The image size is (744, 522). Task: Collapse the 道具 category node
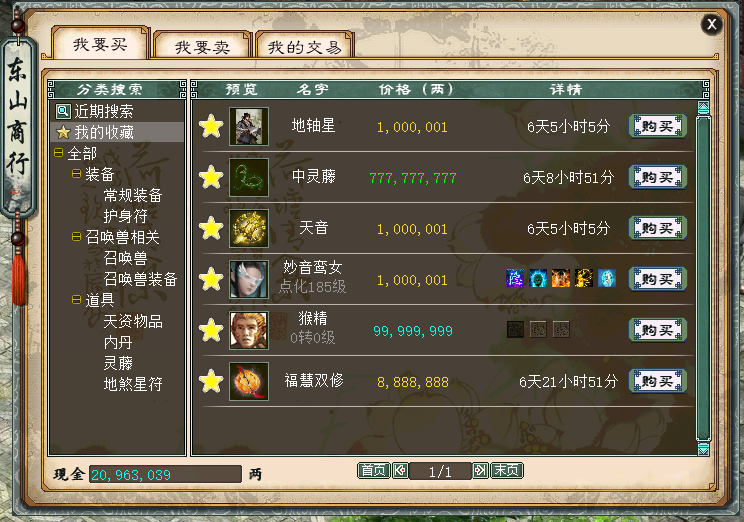pos(76,299)
